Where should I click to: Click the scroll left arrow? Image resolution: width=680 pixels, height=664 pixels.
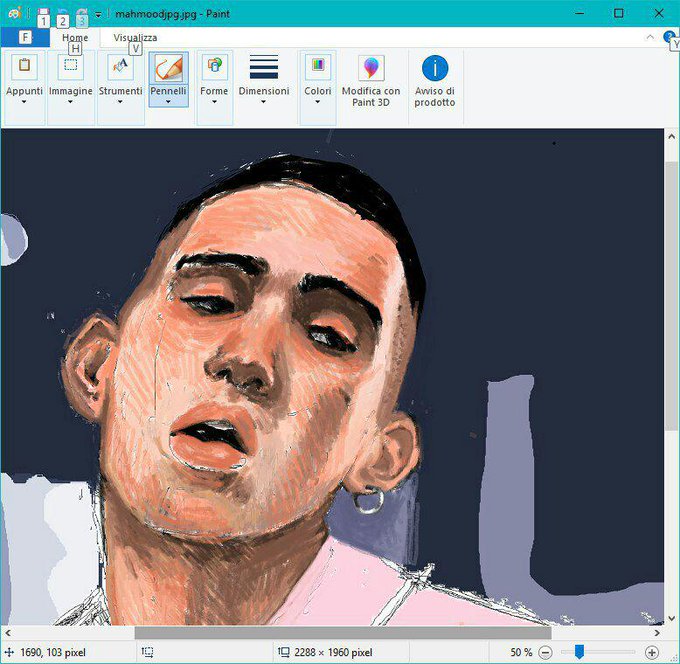(8, 633)
